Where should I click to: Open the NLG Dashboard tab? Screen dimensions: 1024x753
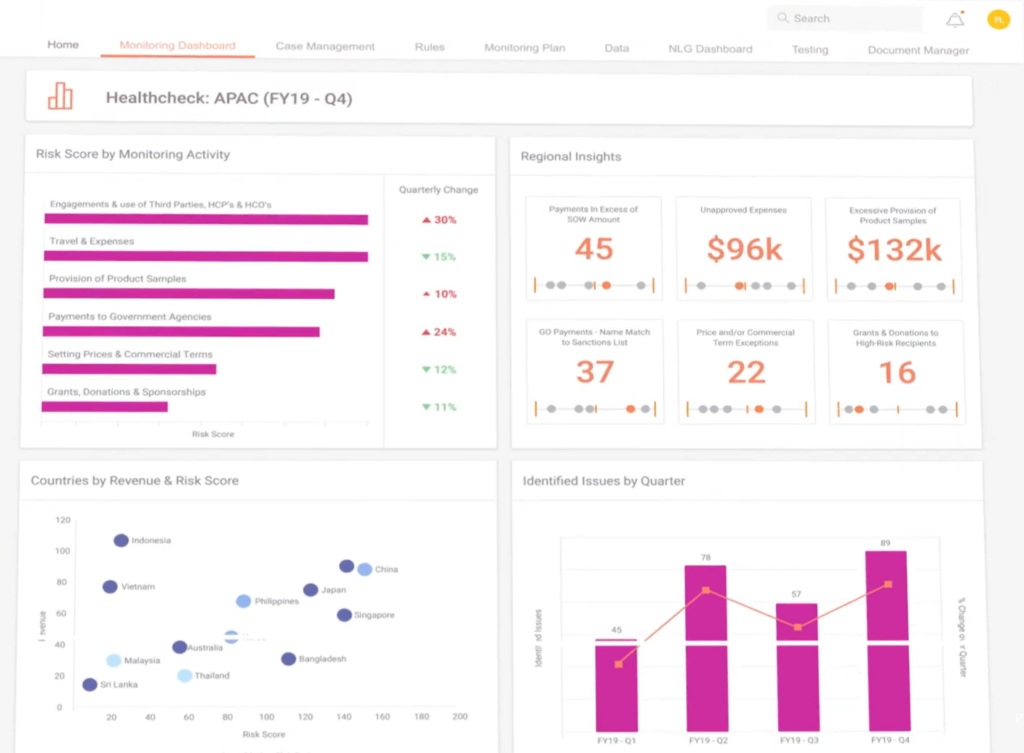click(710, 47)
